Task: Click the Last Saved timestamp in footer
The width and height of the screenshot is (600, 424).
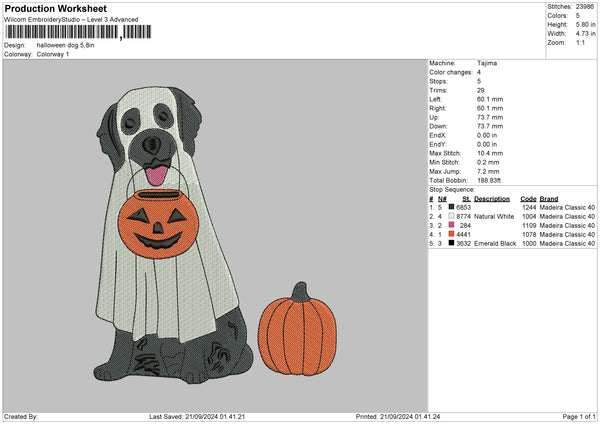Action: tap(195, 417)
